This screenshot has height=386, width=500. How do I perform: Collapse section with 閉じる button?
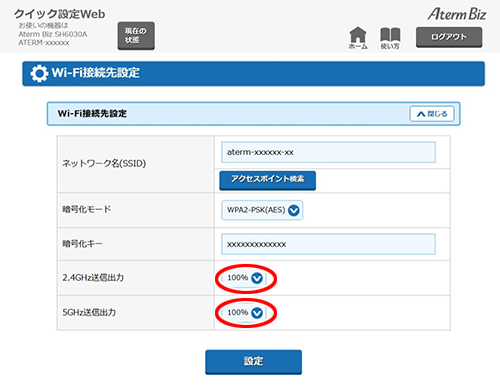[432, 114]
